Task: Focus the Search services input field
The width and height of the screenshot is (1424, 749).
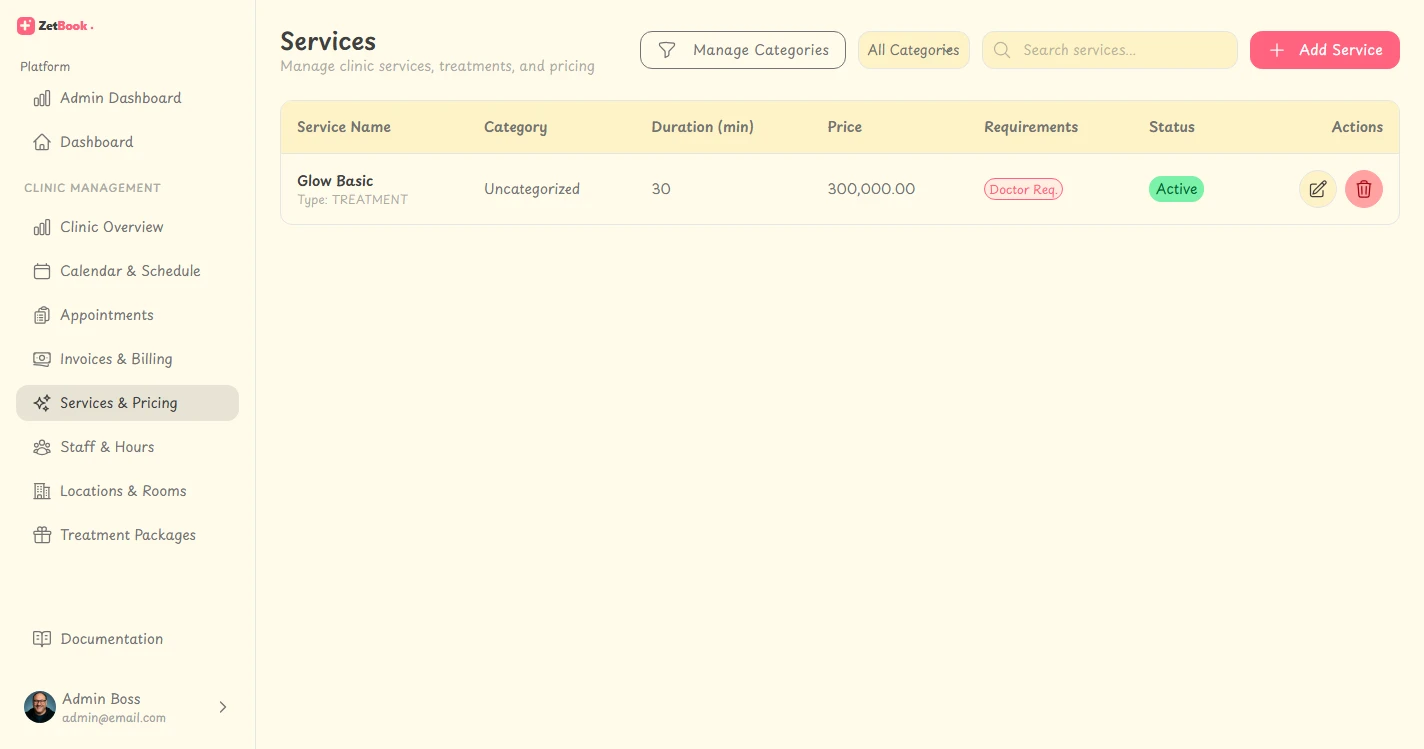Action: coord(1110,50)
